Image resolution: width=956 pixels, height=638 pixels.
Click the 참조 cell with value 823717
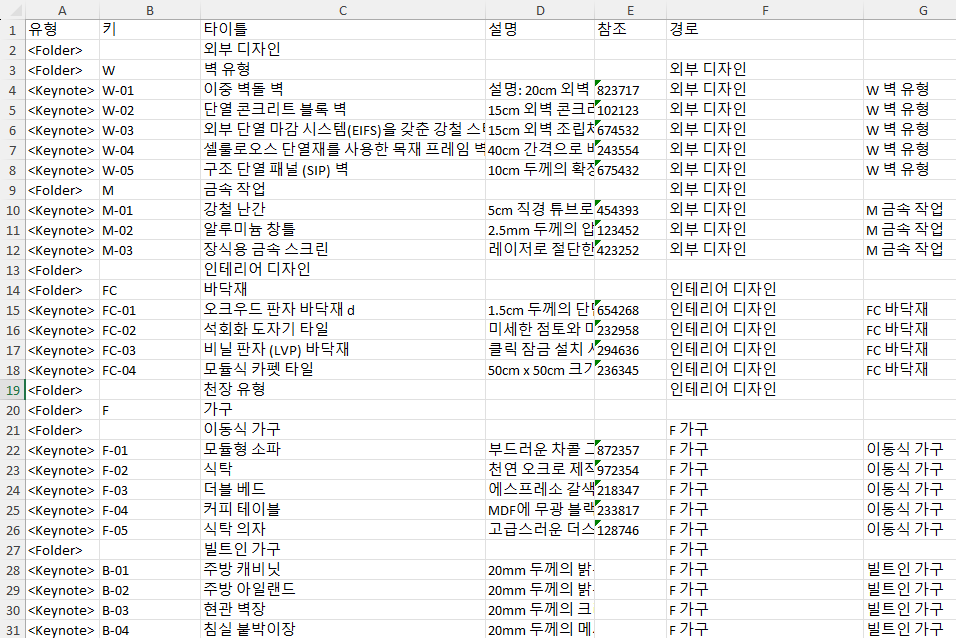629,89
